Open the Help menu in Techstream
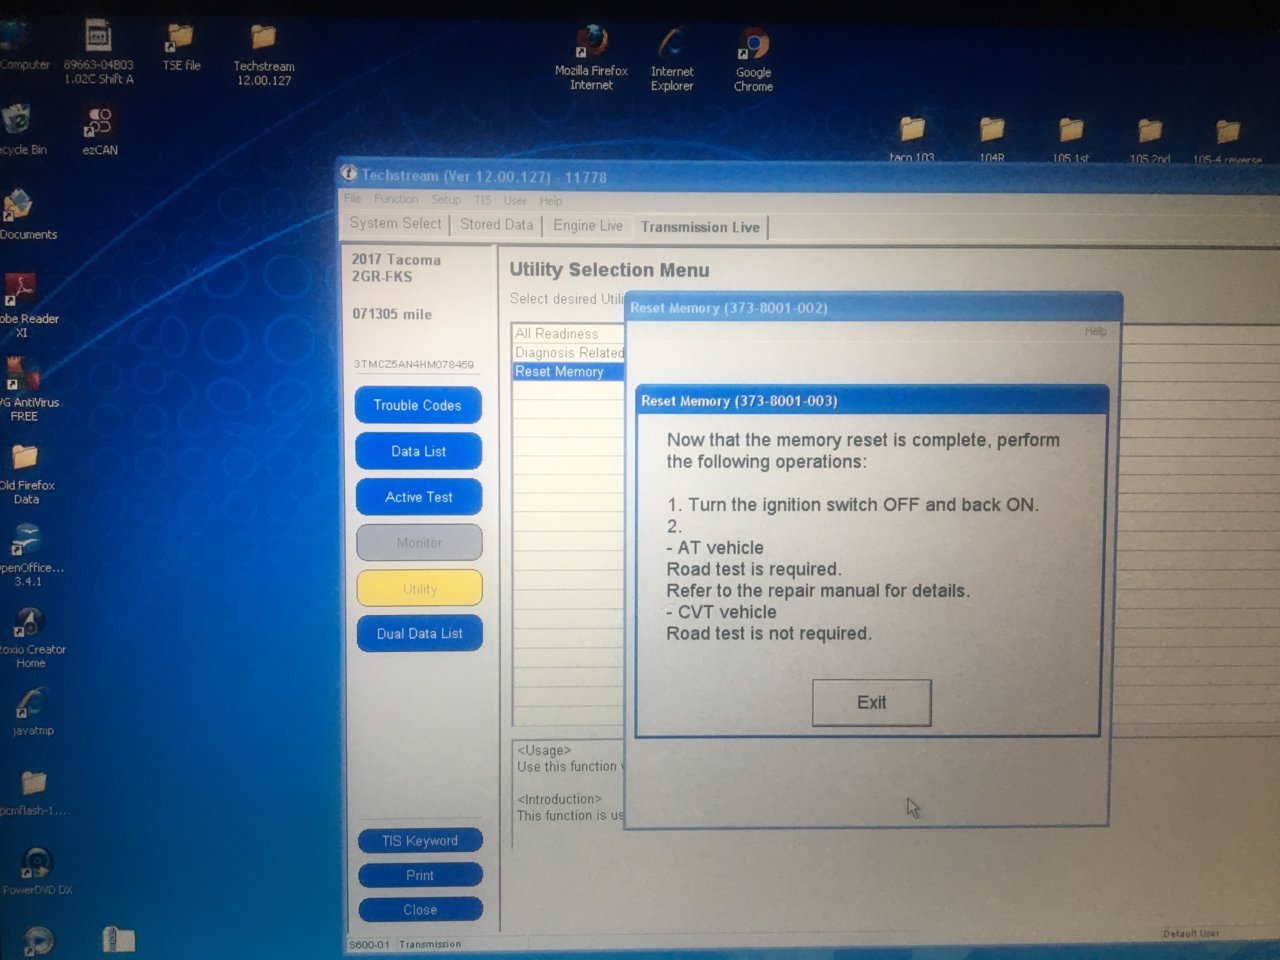The width and height of the screenshot is (1280, 960). (551, 201)
